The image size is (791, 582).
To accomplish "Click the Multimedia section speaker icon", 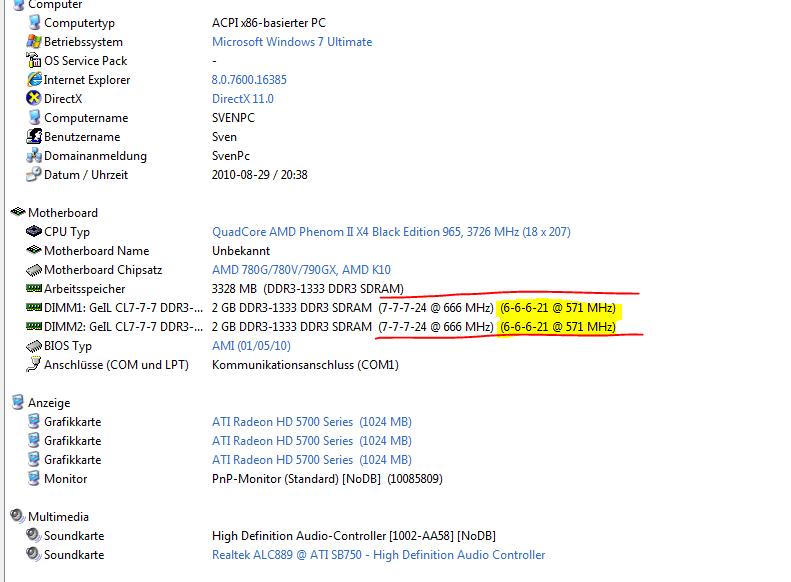I will tap(17, 515).
